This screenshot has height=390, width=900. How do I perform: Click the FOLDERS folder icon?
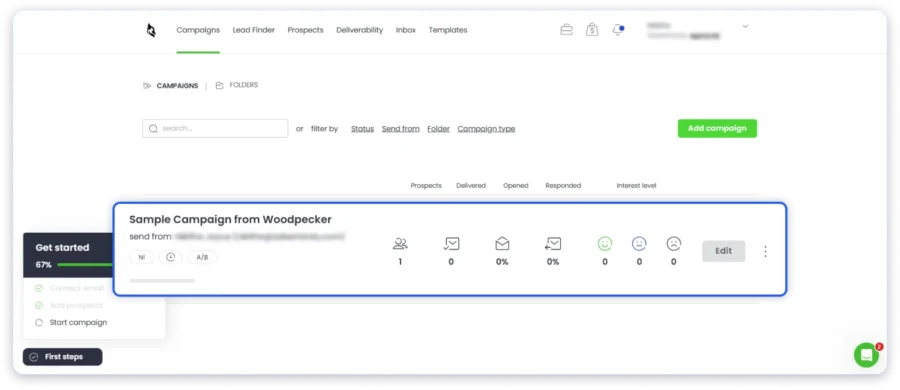tap(219, 86)
